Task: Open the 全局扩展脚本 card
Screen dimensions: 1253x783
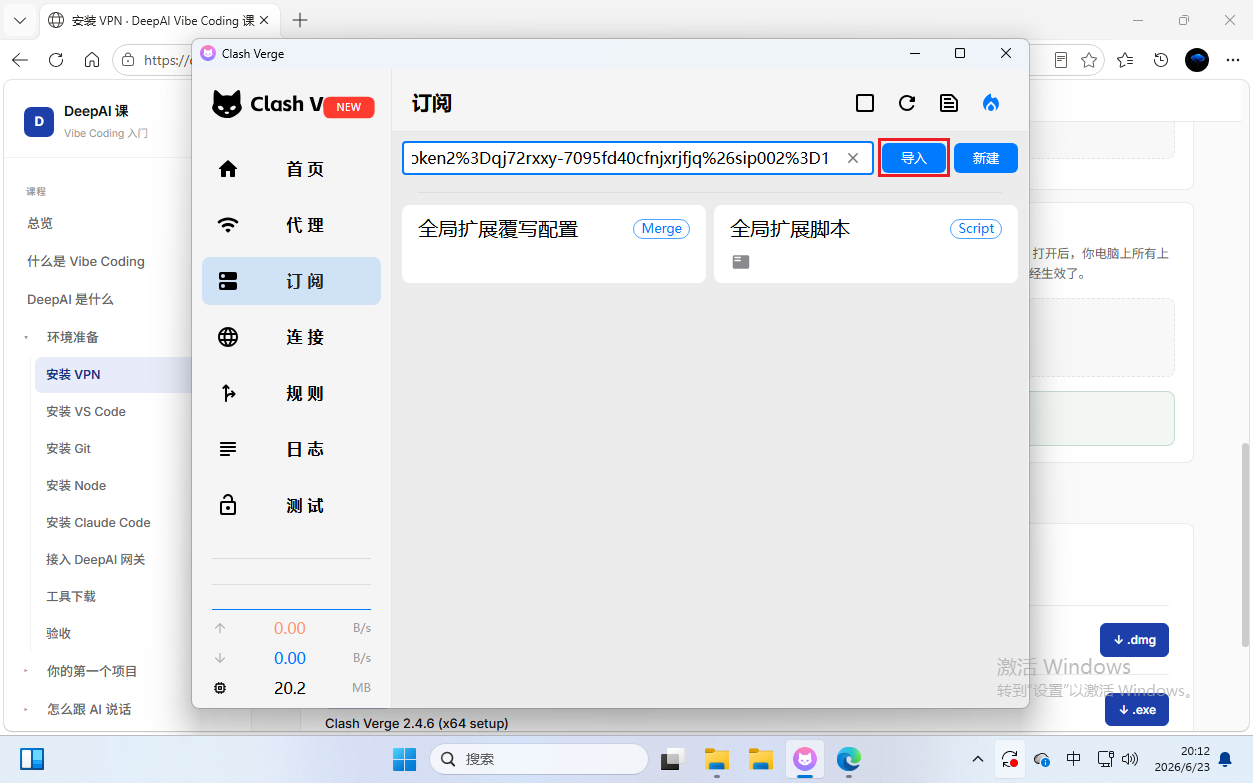Action: point(866,244)
